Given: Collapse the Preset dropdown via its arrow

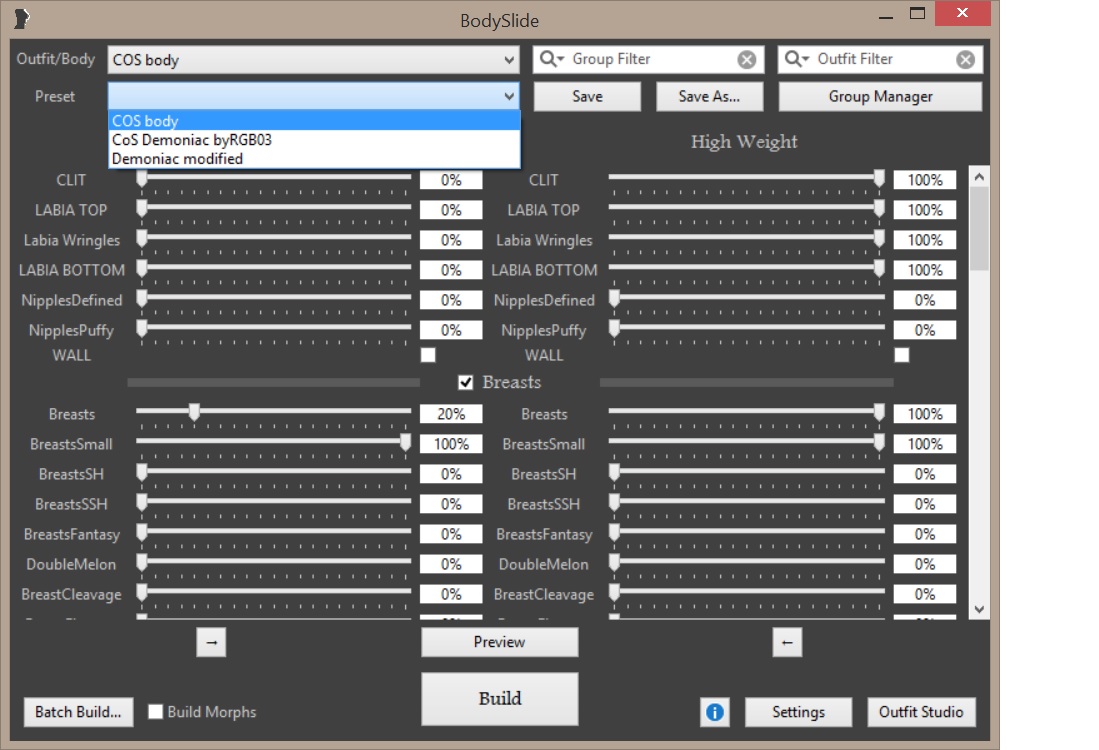Looking at the screenshot, I should click(x=510, y=96).
